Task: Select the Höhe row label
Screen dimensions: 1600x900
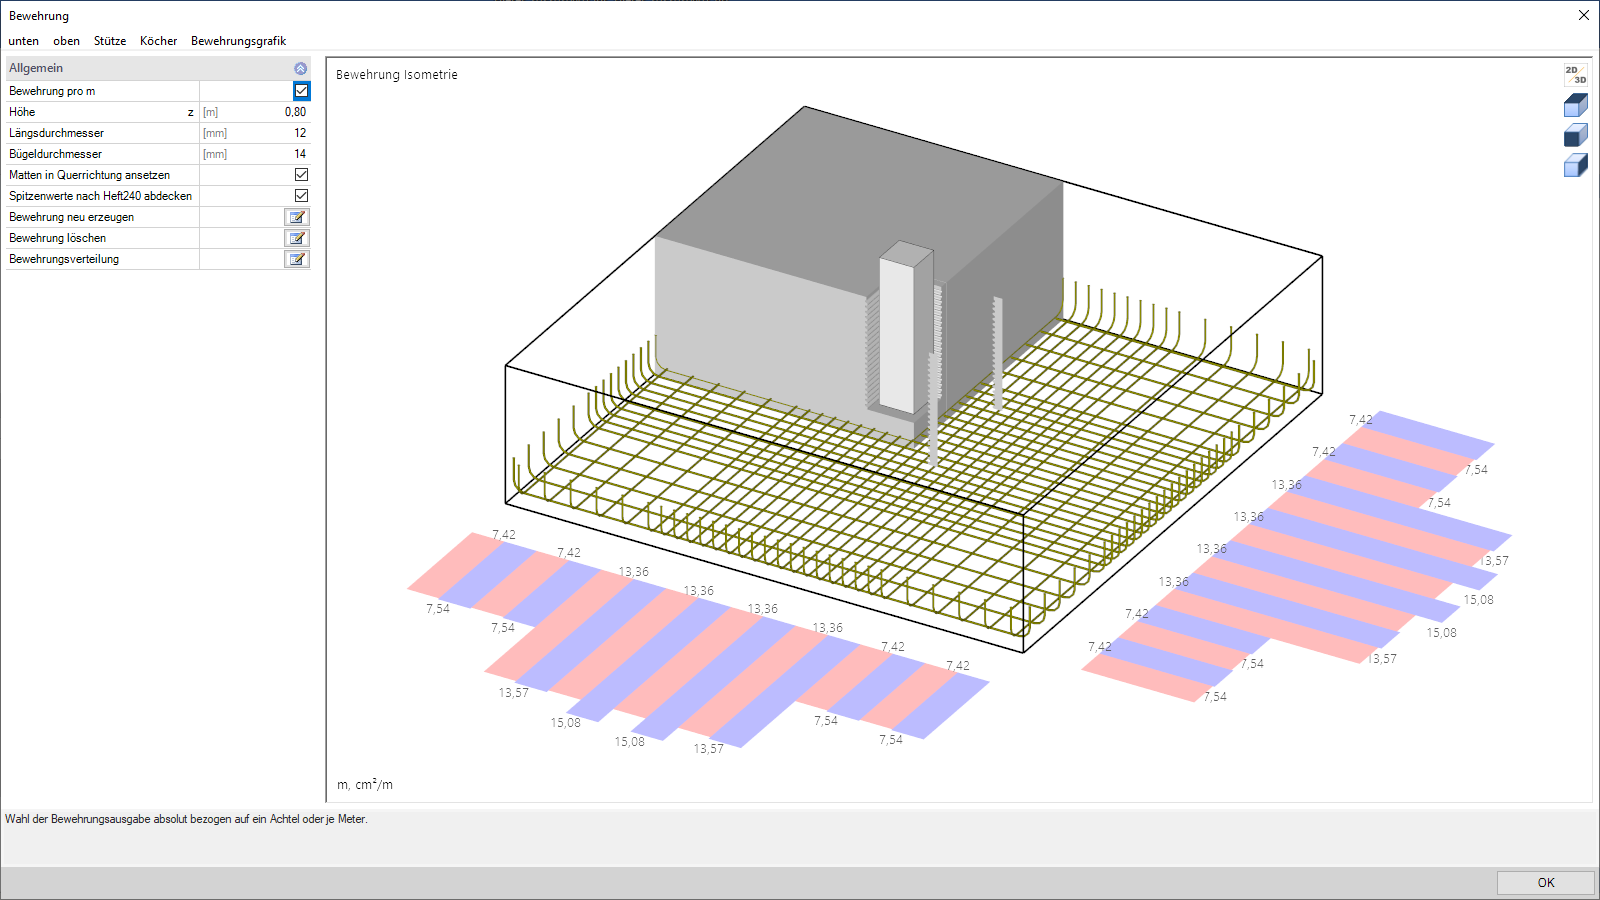Action: (22, 112)
